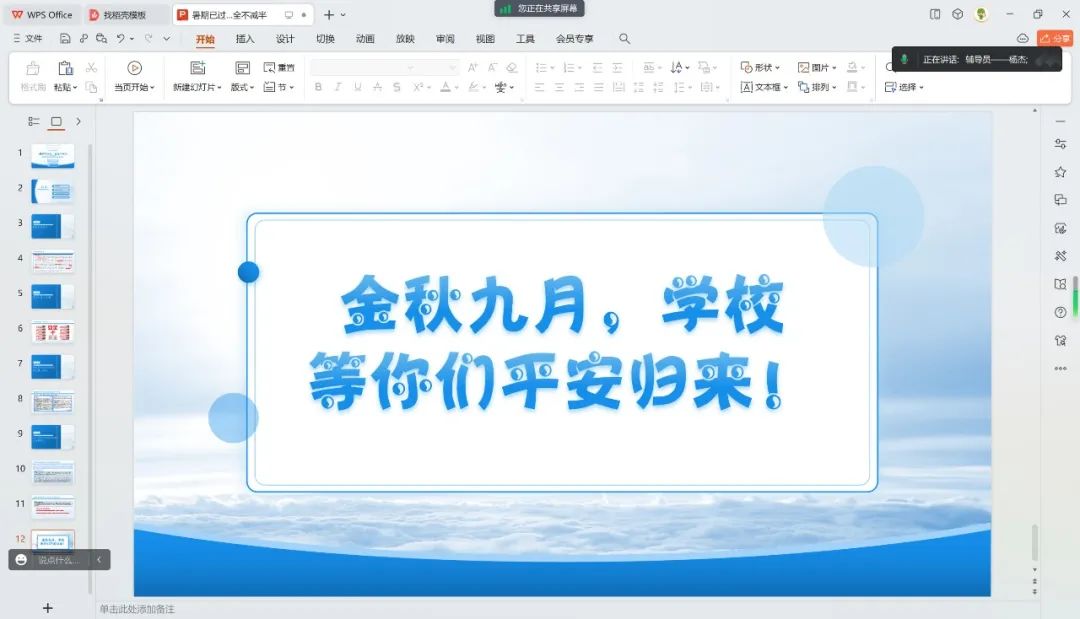Viewport: 1080px width, 619px height.
Task: Toggle Underline (U) formatting
Action: click(357, 87)
